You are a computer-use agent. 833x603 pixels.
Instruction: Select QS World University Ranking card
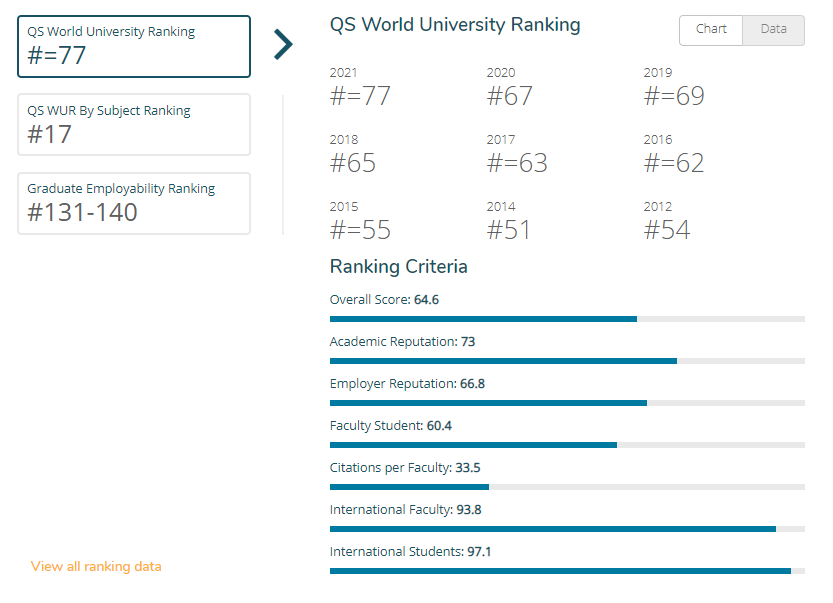click(x=134, y=47)
